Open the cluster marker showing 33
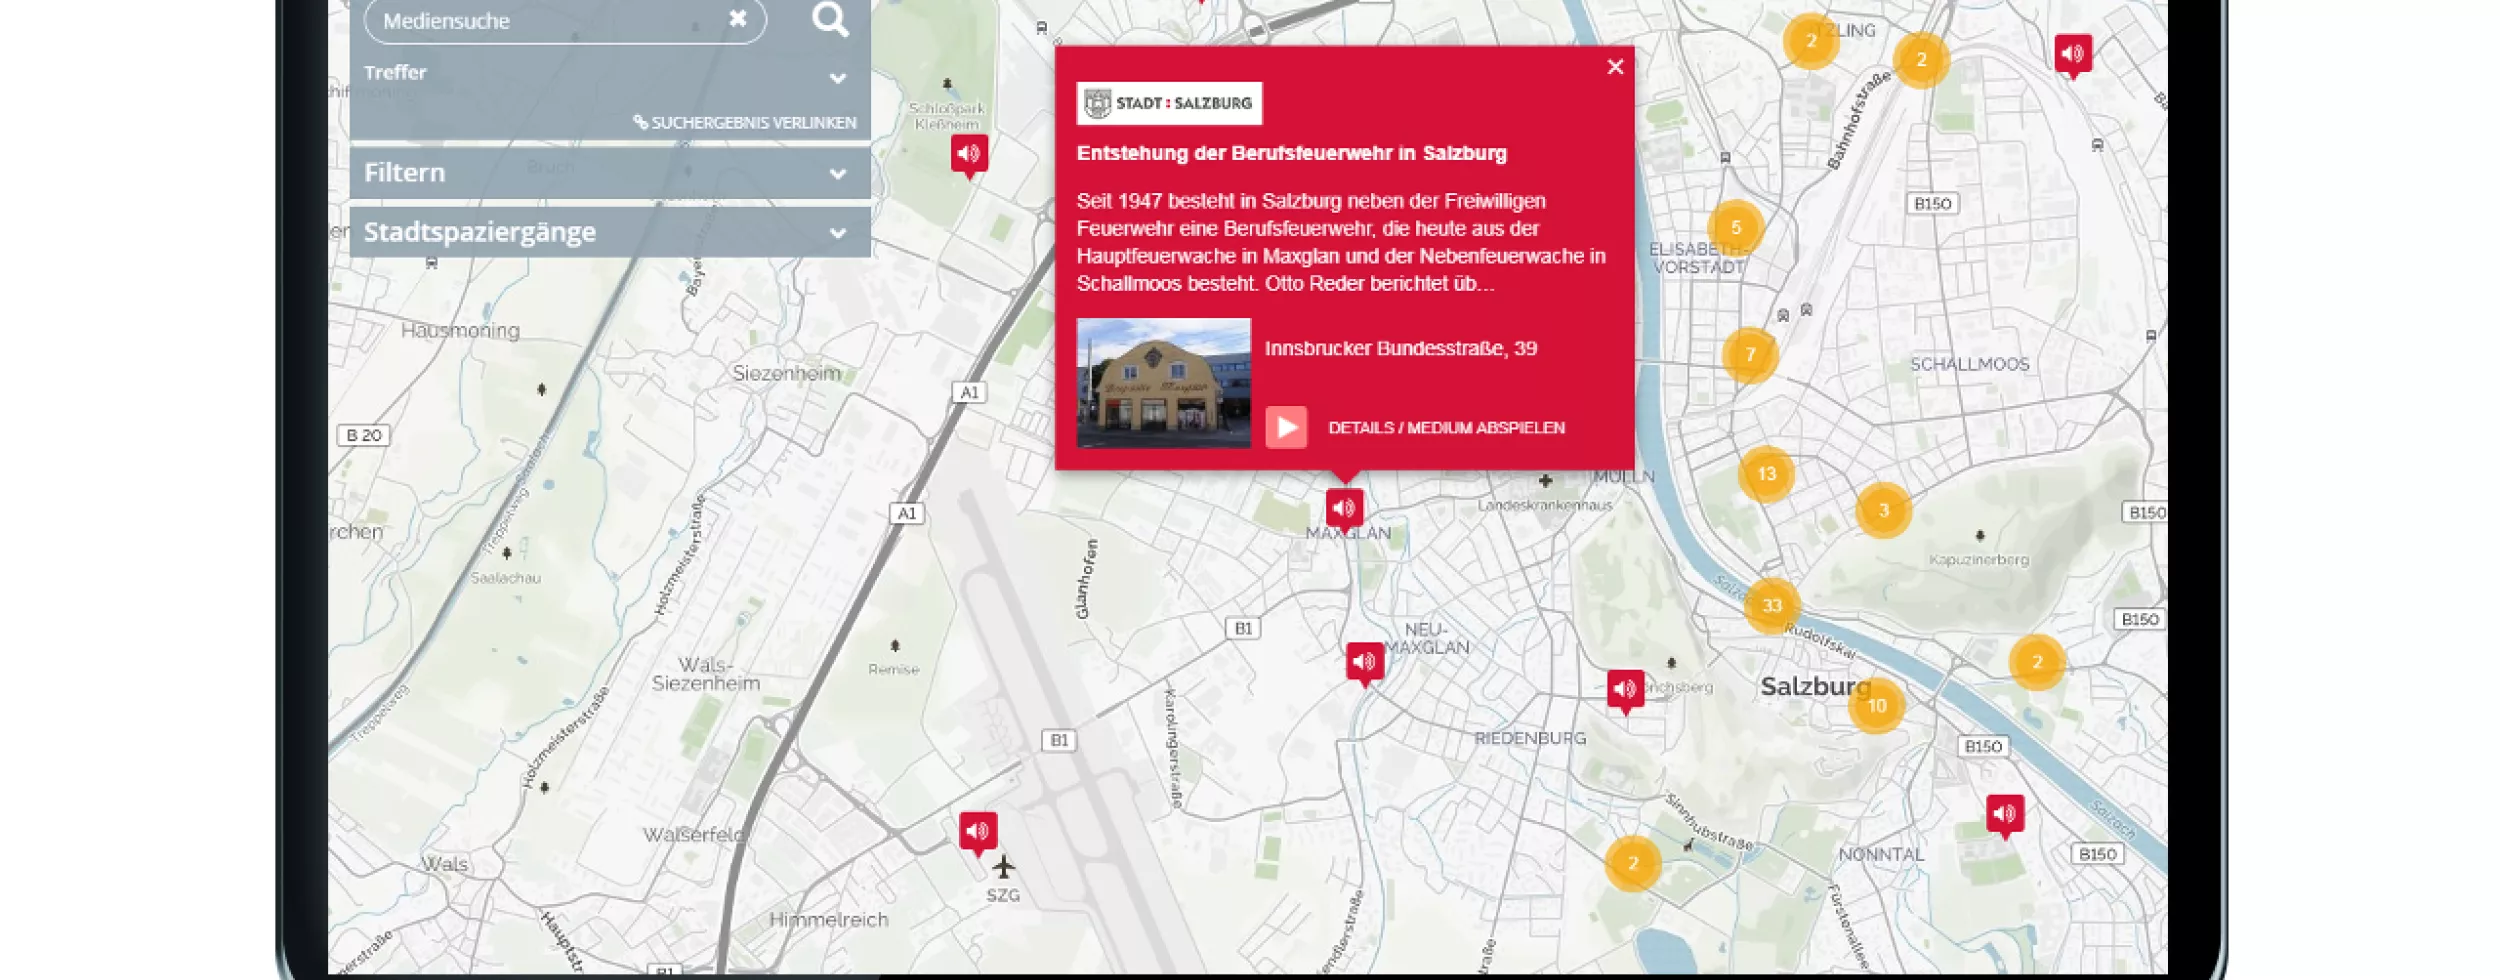Image resolution: width=2500 pixels, height=980 pixels. (x=1772, y=603)
